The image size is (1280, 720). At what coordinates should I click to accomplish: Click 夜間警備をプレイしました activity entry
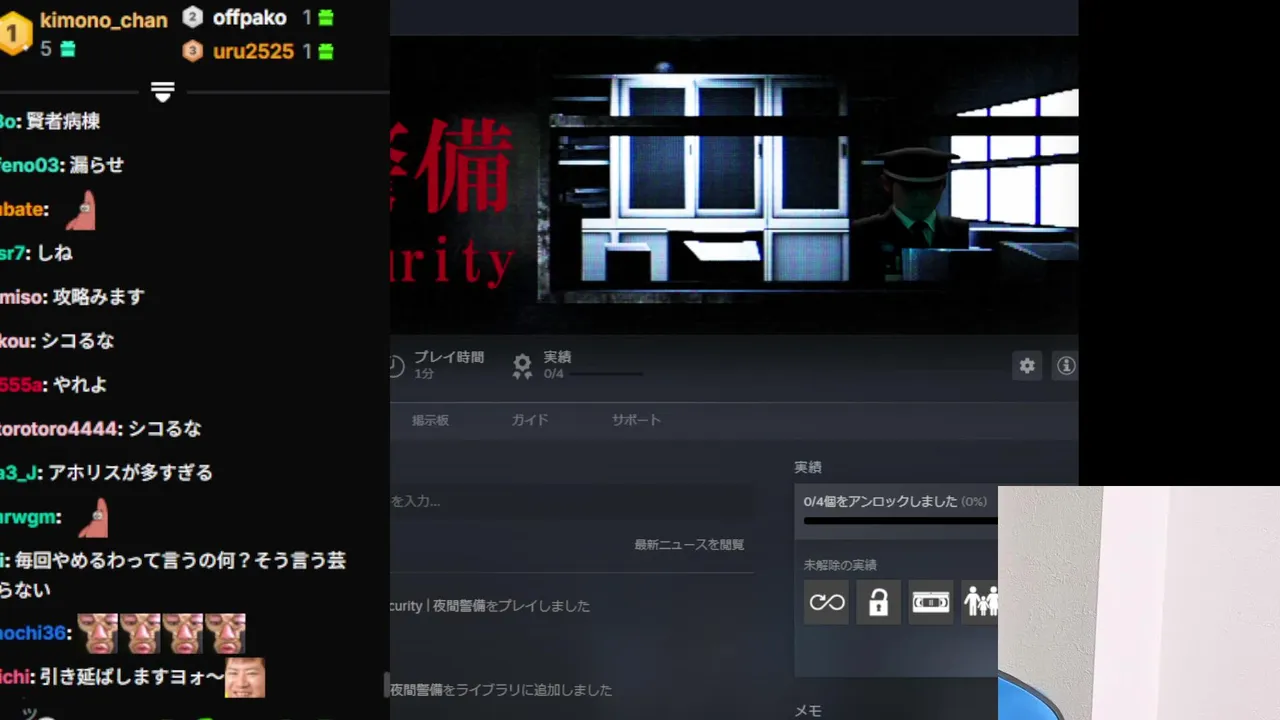point(490,606)
